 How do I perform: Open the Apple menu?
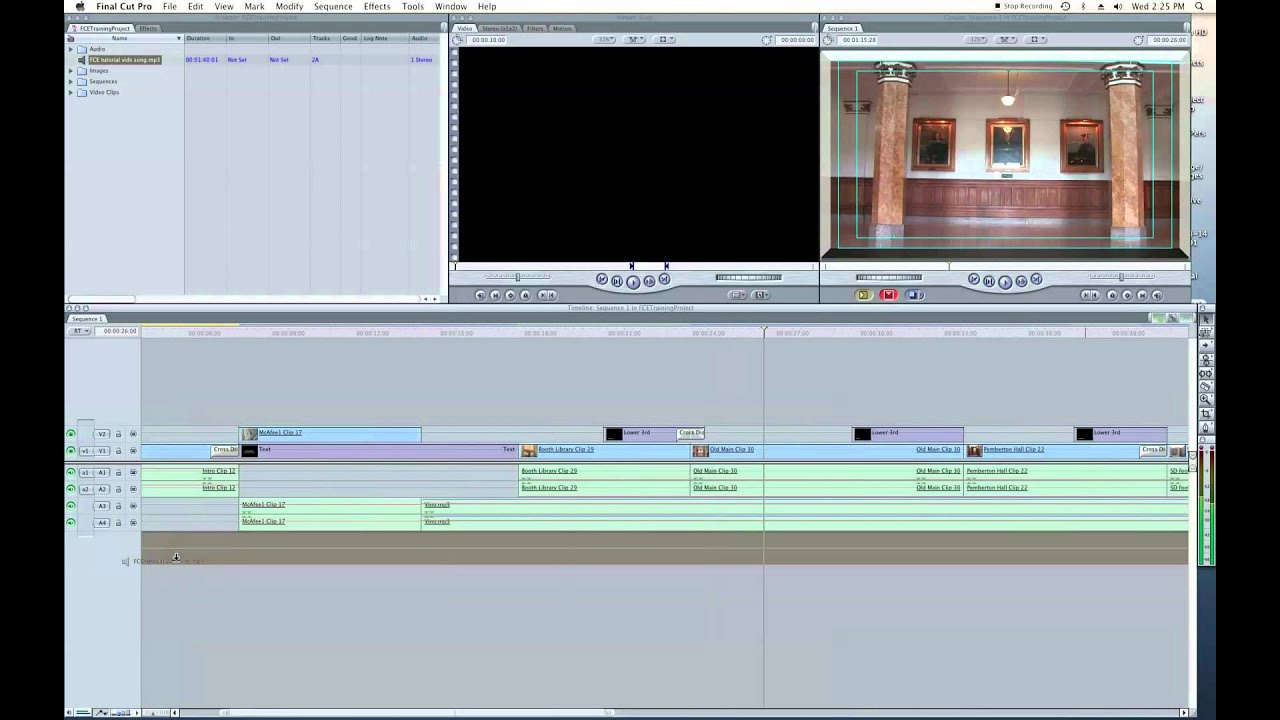pos(80,6)
